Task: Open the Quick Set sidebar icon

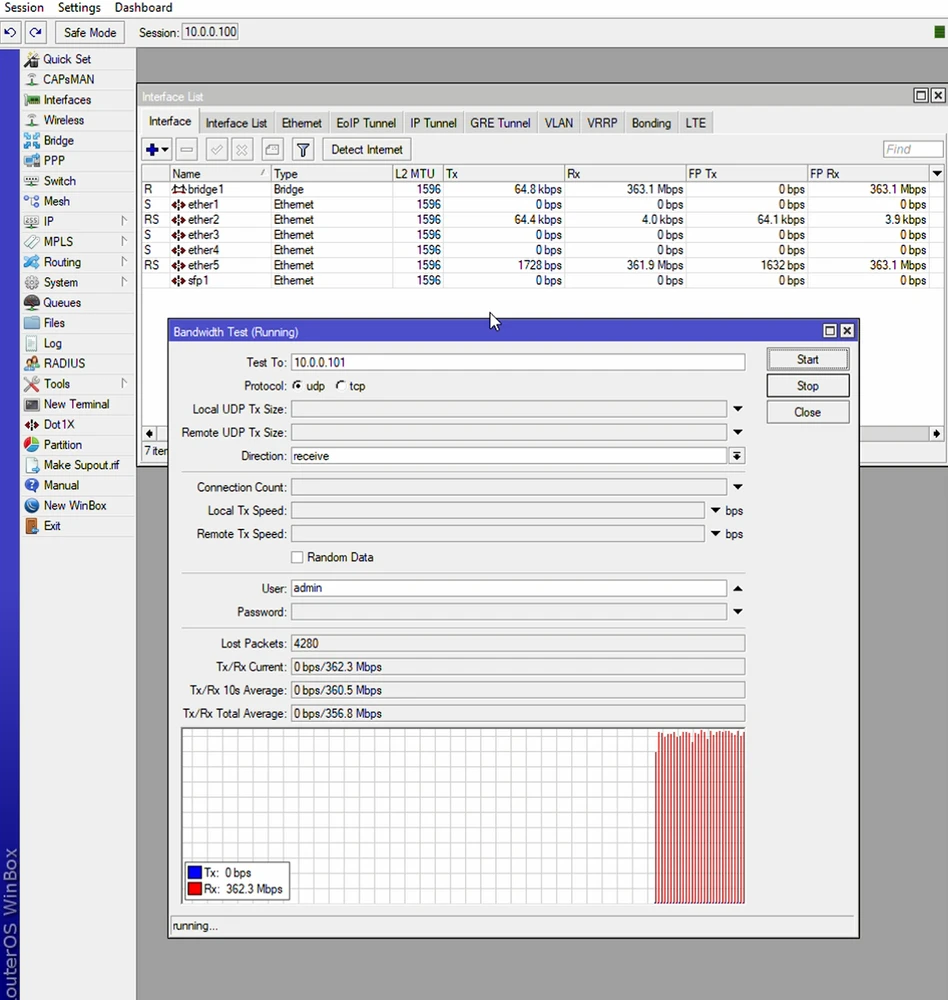Action: (32, 59)
